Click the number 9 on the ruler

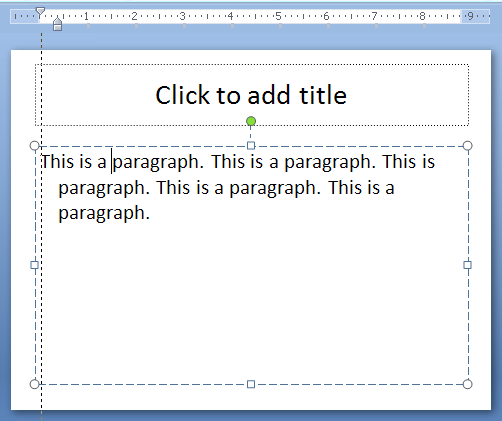pyautogui.click(x=470, y=16)
